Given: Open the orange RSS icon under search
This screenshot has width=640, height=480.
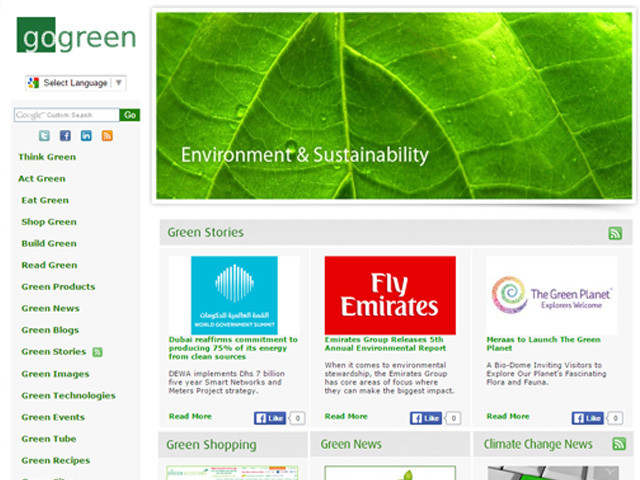Looking at the screenshot, I should tap(107, 136).
